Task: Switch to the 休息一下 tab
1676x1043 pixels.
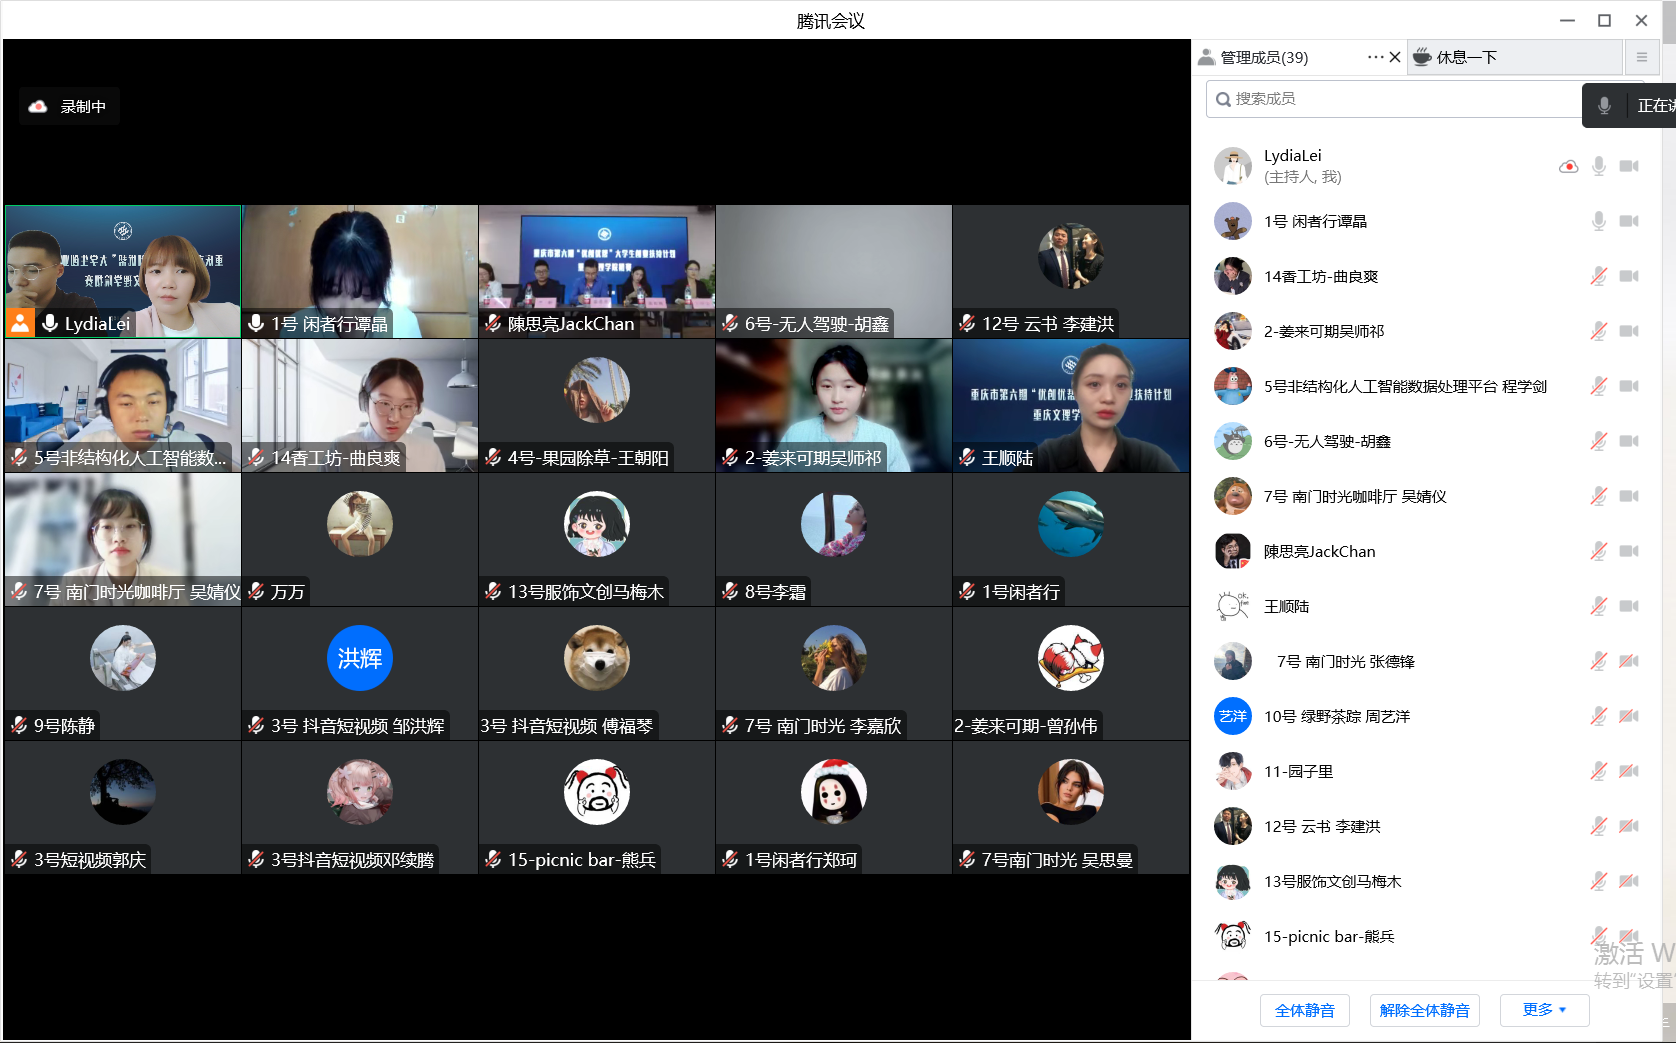Action: pyautogui.click(x=1466, y=57)
